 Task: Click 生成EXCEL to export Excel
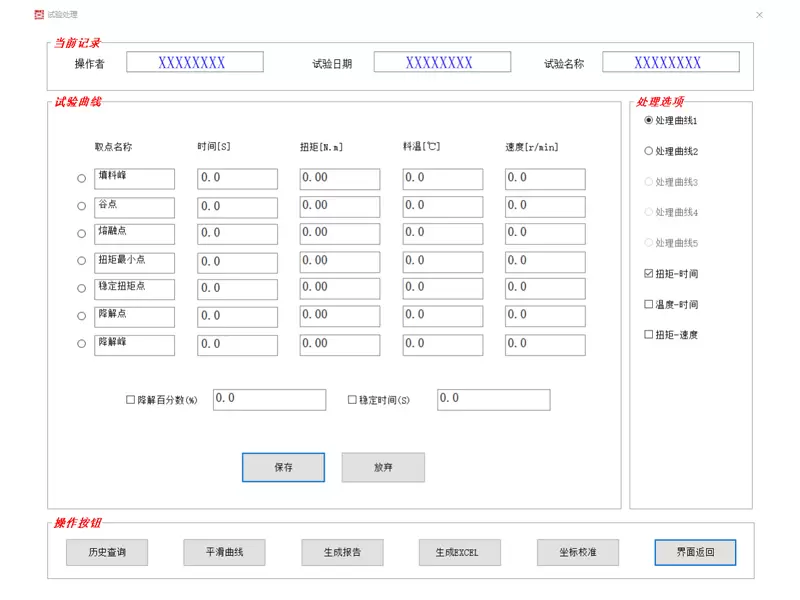(x=459, y=552)
